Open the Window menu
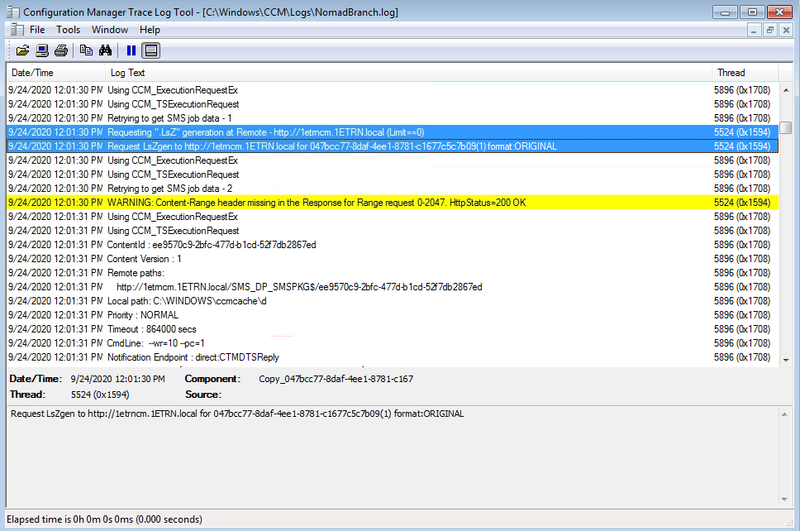Screen dimensions: 800x531 pyautogui.click(x=110, y=30)
